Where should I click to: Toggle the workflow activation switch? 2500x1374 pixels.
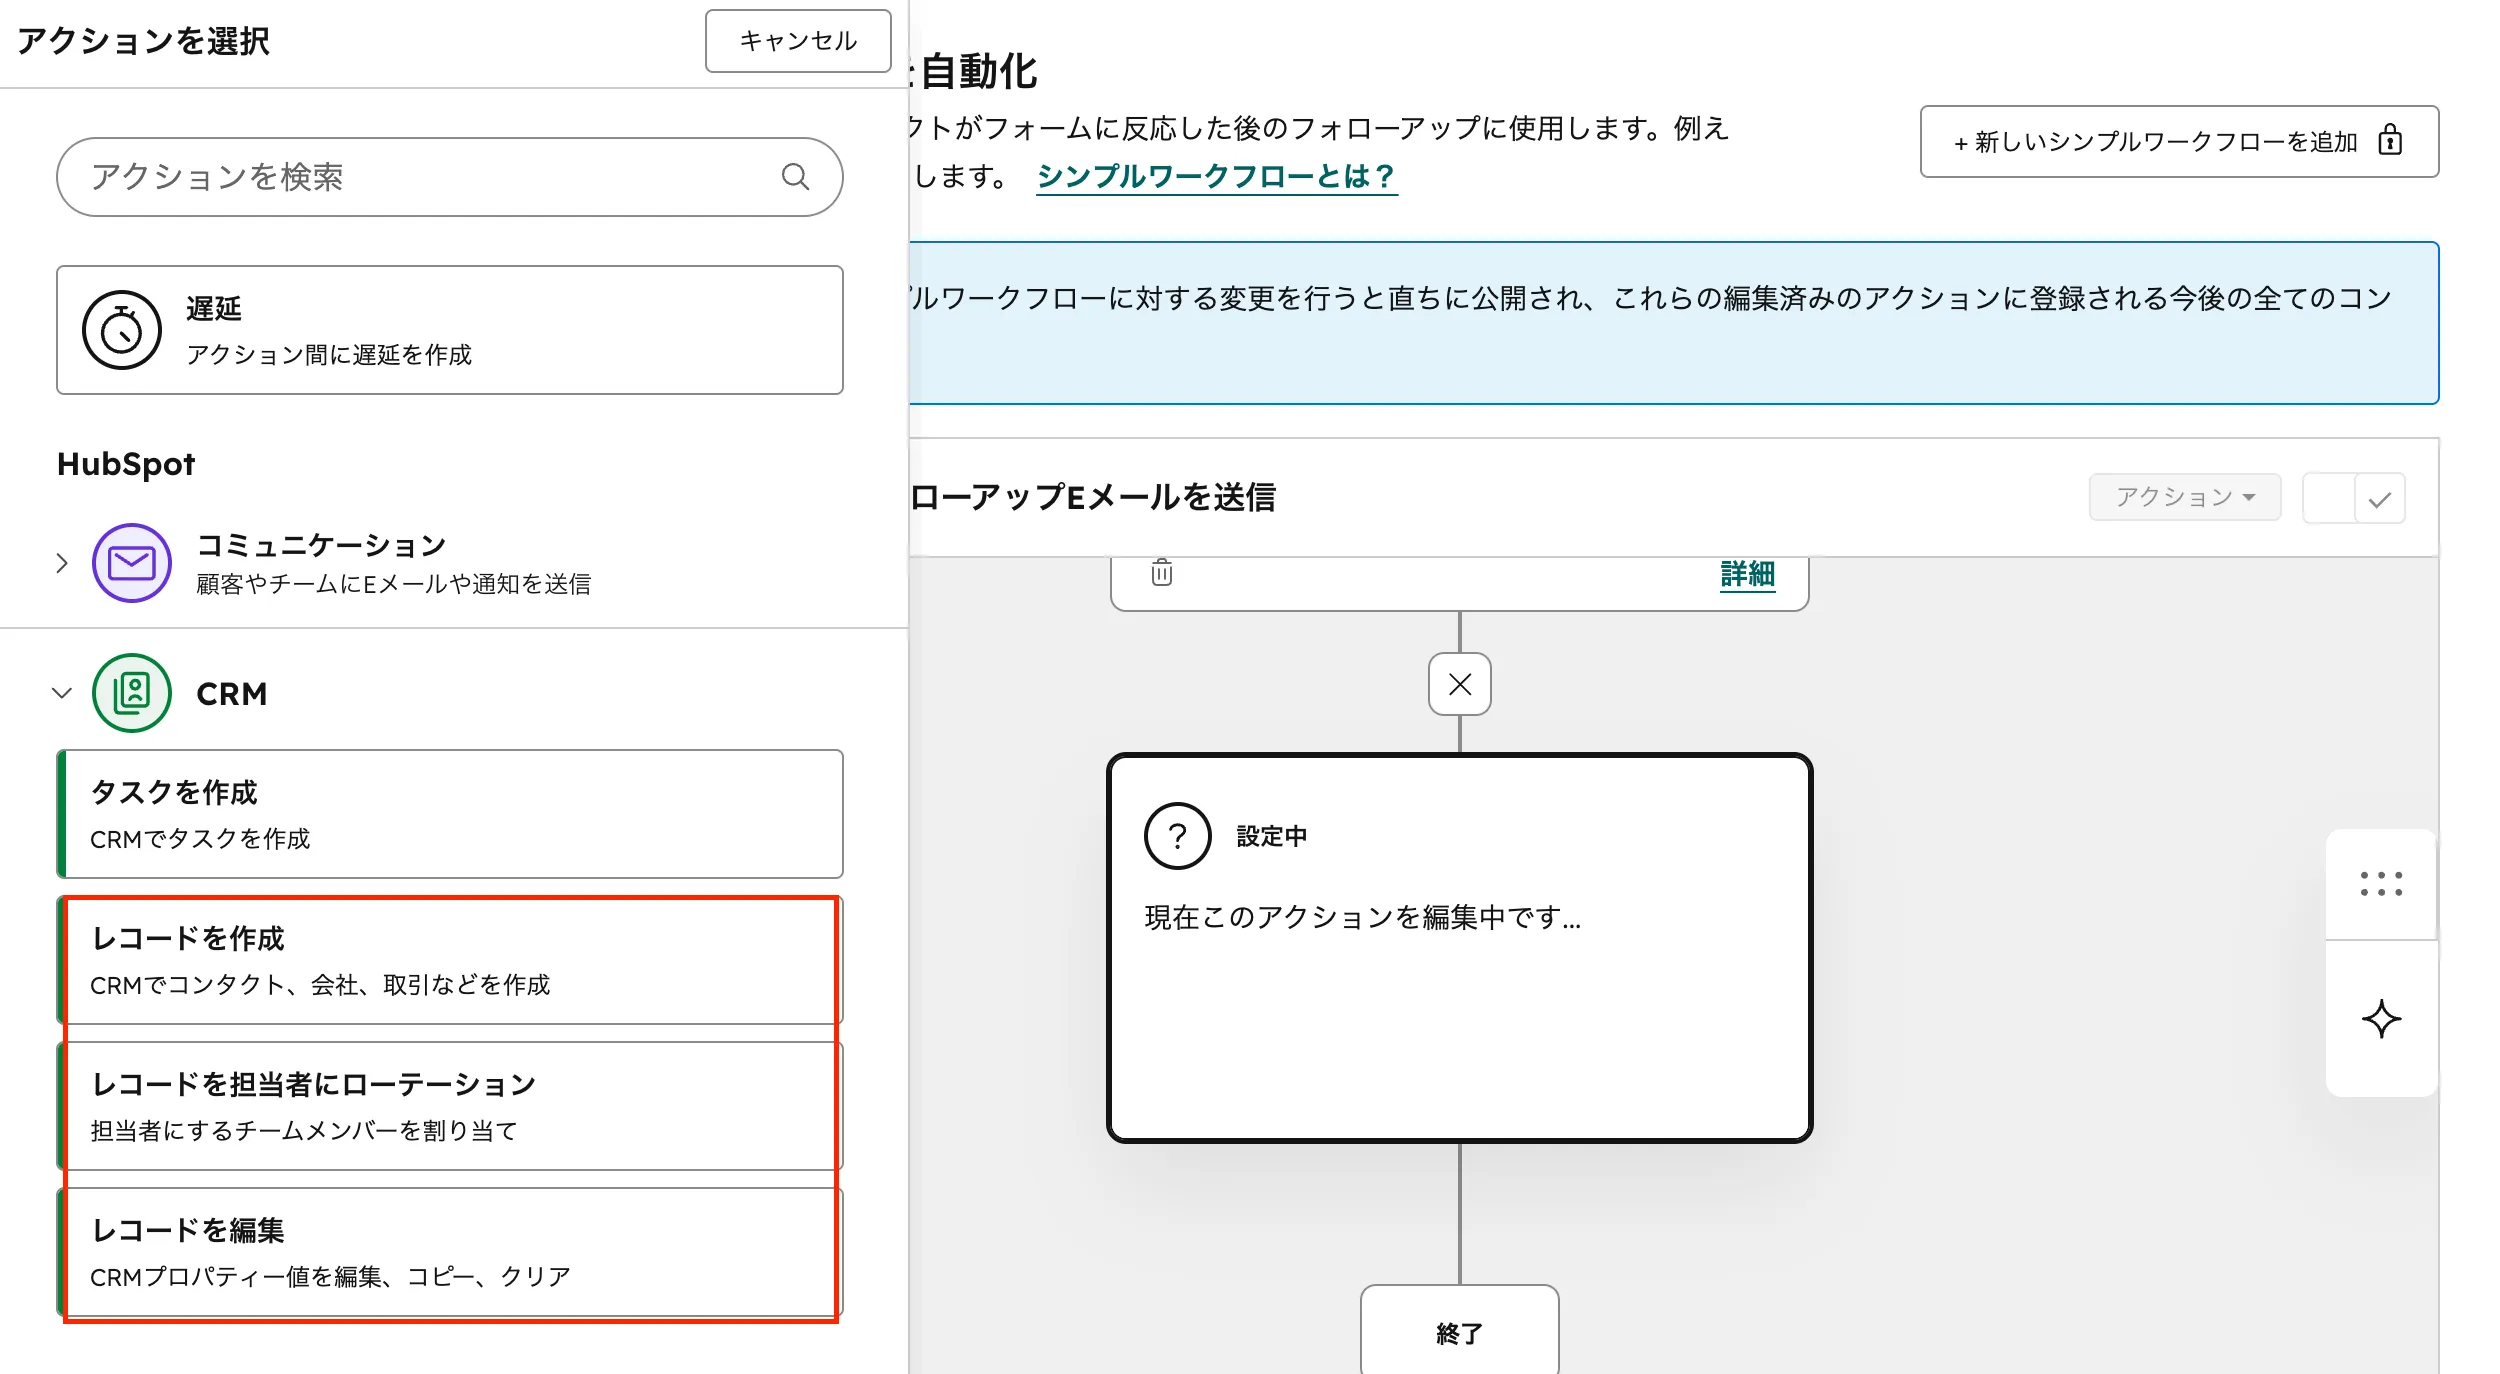tap(2354, 497)
